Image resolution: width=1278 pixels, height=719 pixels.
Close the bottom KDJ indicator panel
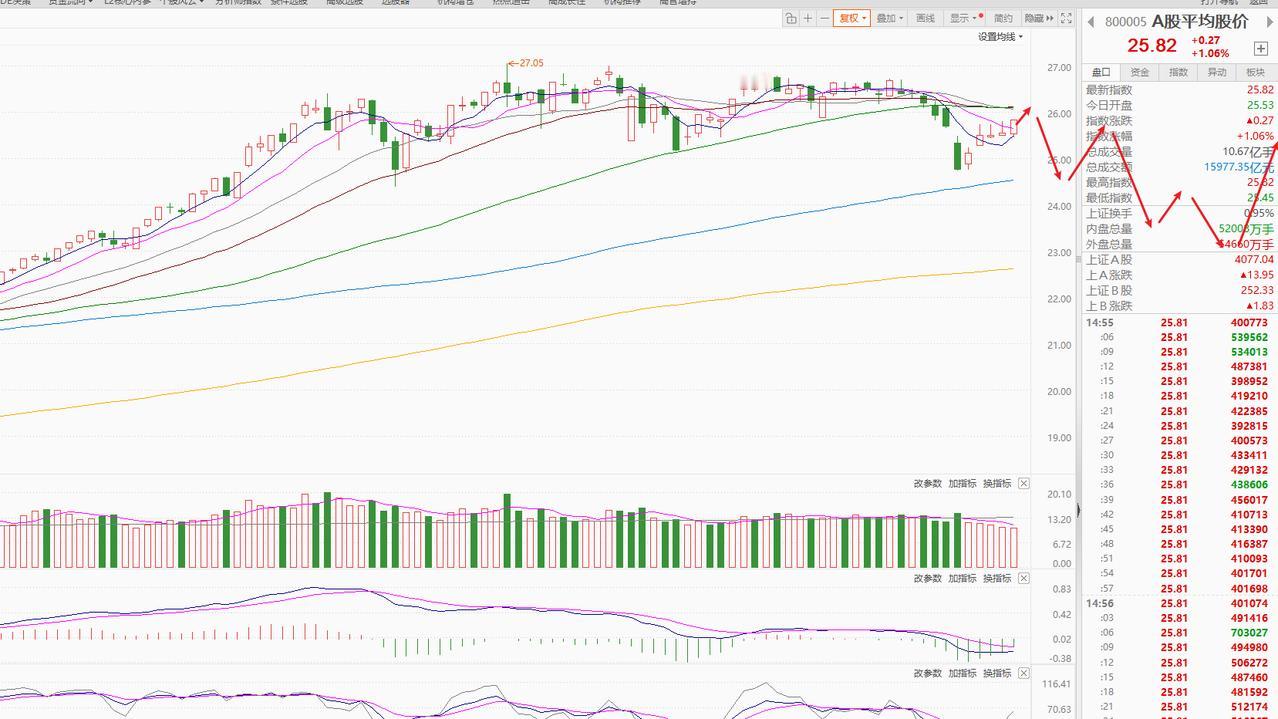(x=1024, y=674)
